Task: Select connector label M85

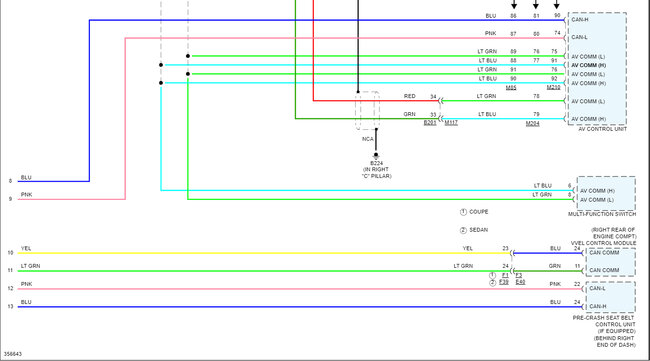Action: (511, 87)
